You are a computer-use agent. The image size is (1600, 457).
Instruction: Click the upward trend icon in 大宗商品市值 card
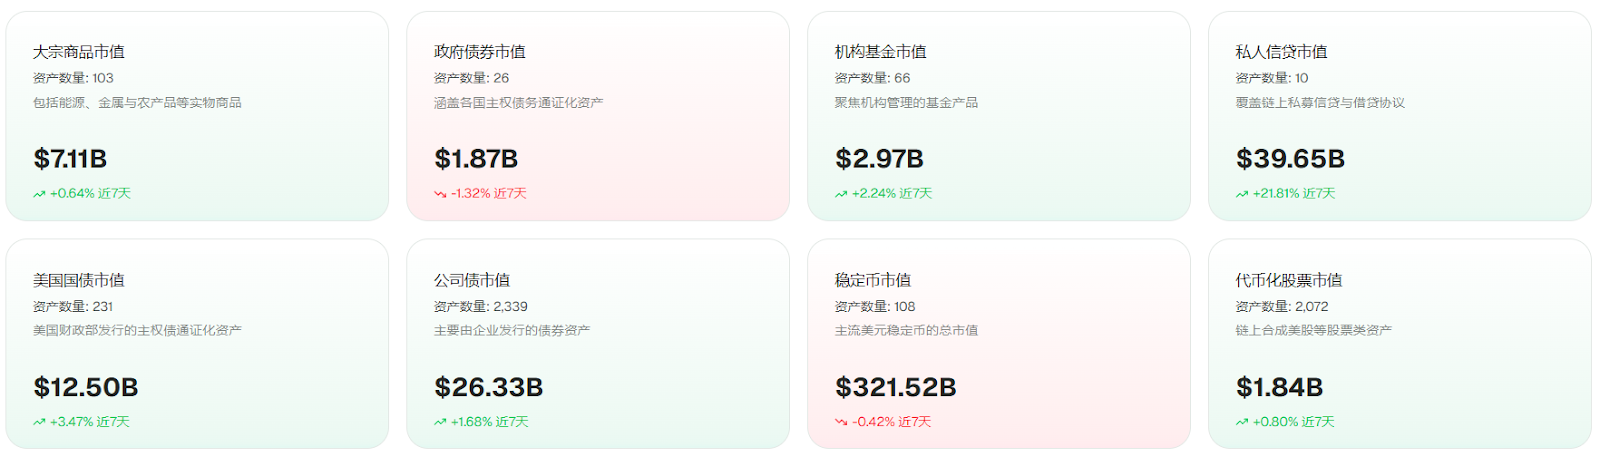pos(39,194)
